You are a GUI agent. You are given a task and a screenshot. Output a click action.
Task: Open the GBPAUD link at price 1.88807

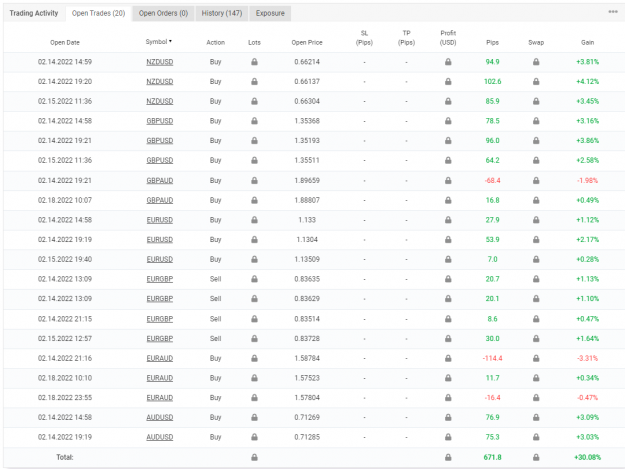click(x=159, y=200)
